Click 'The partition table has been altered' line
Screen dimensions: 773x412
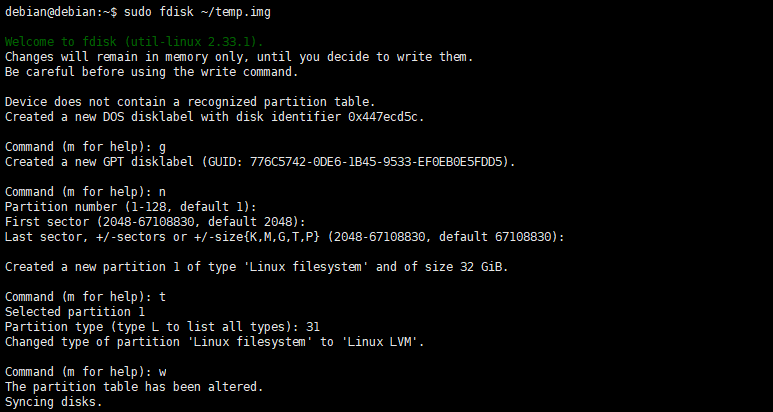click(x=134, y=386)
